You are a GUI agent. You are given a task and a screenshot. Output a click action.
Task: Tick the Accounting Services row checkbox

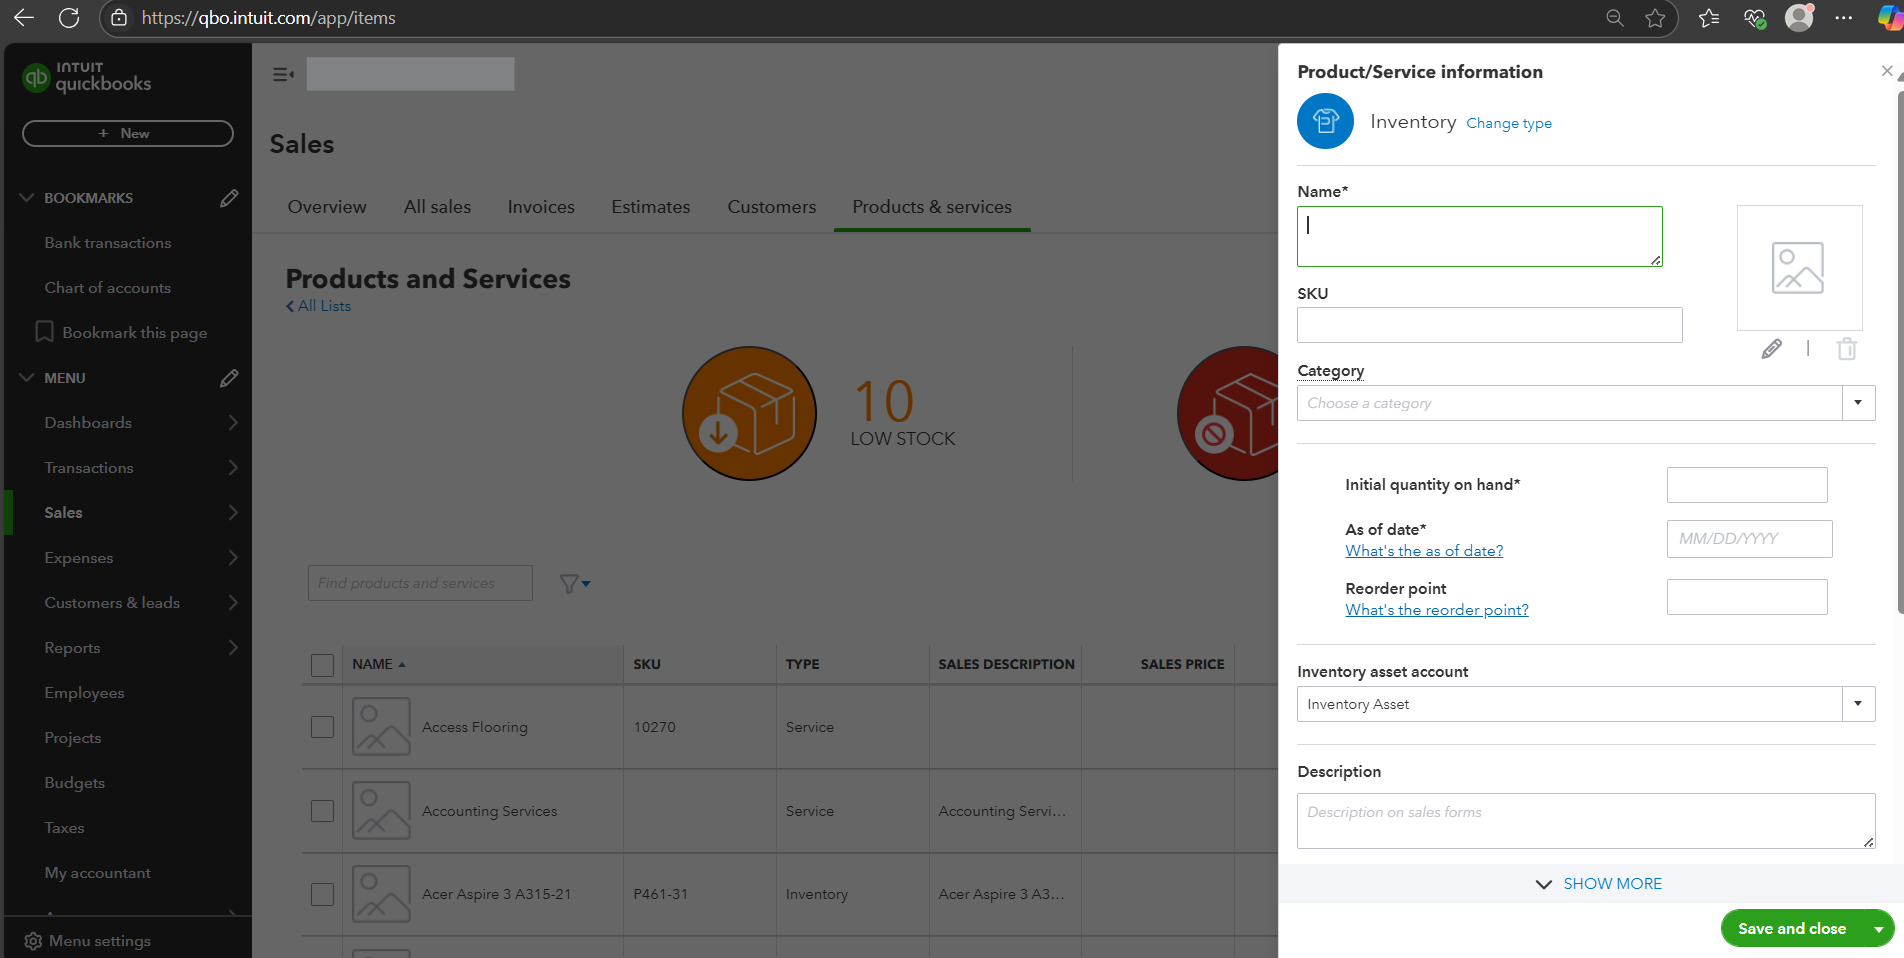(322, 811)
